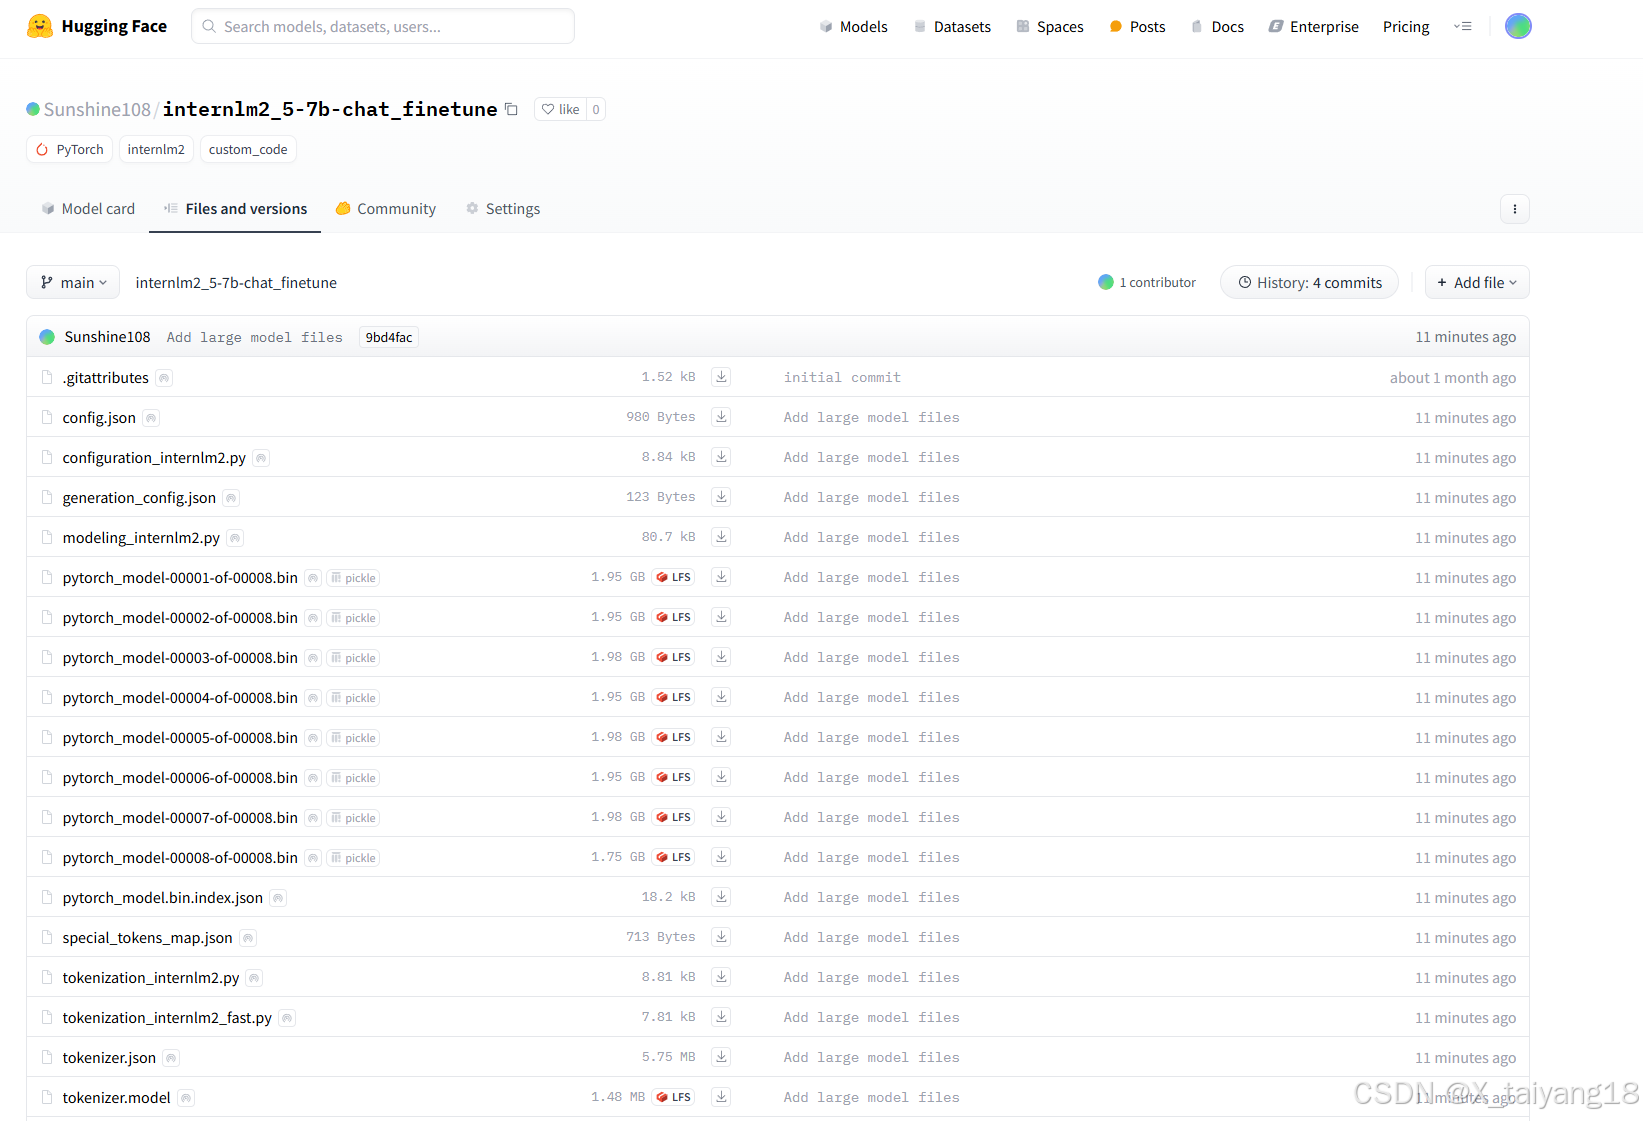Open Datasets in the top navigation
Image resolution: width=1643 pixels, height=1121 pixels.
tap(951, 26)
